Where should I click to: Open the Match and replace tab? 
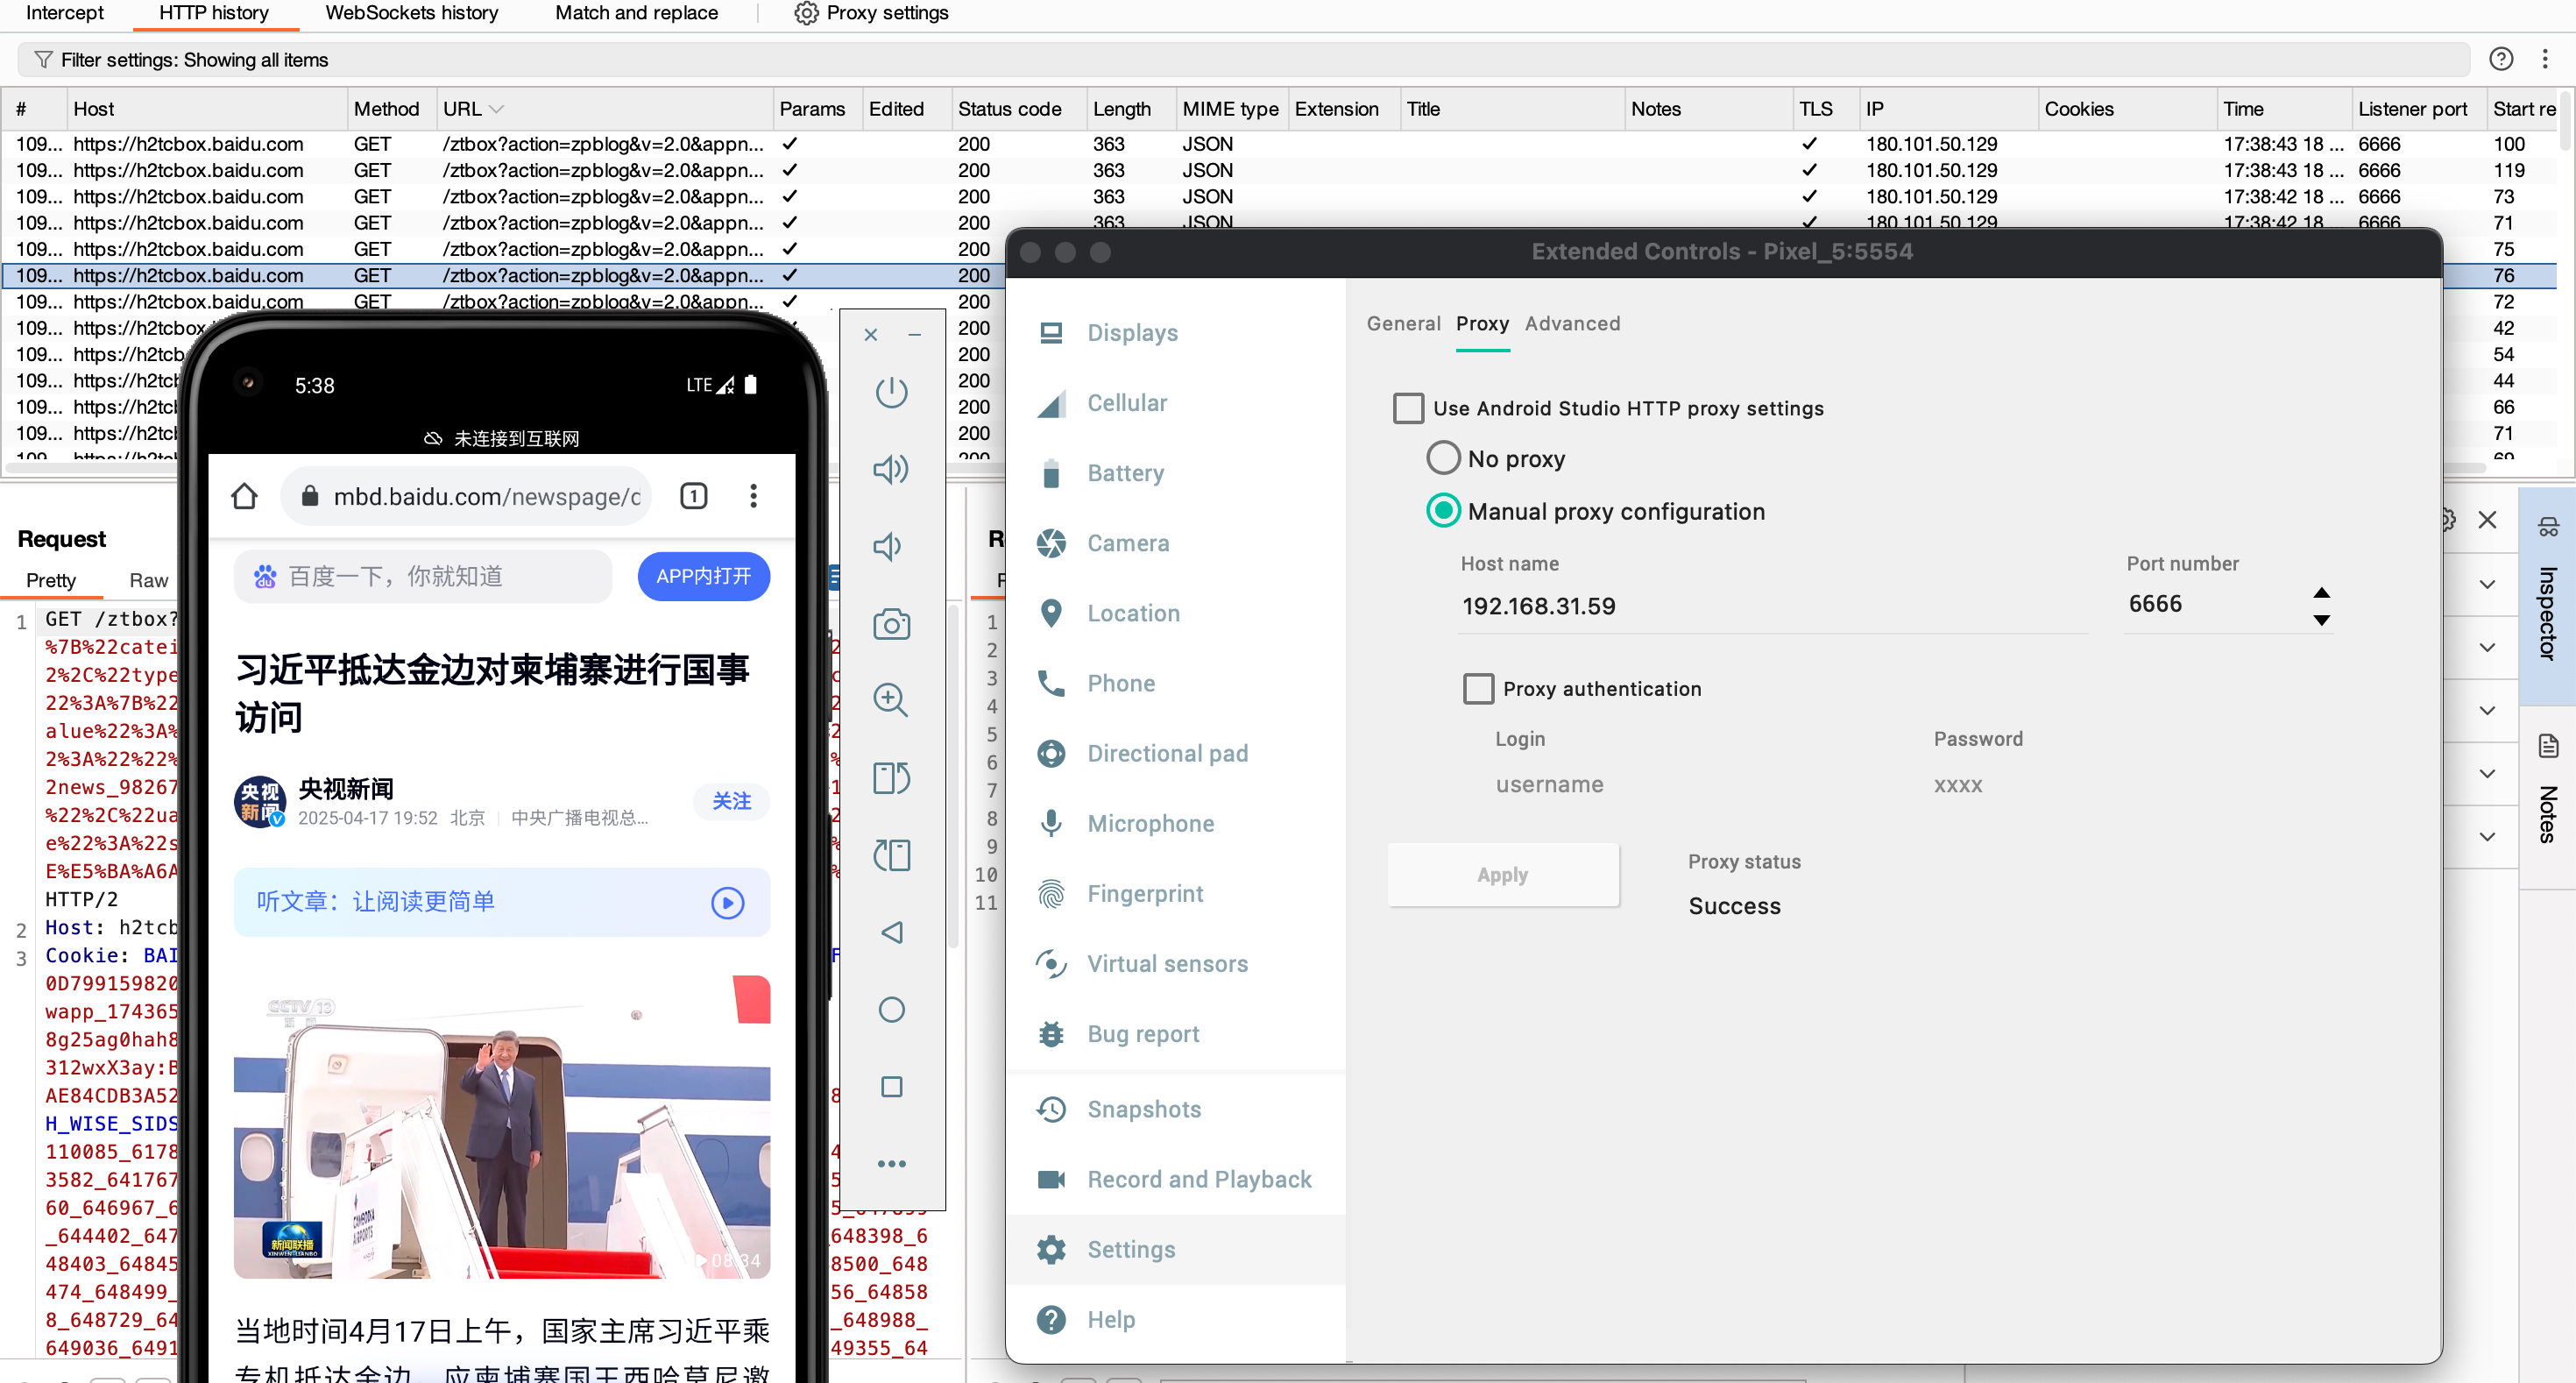(636, 13)
